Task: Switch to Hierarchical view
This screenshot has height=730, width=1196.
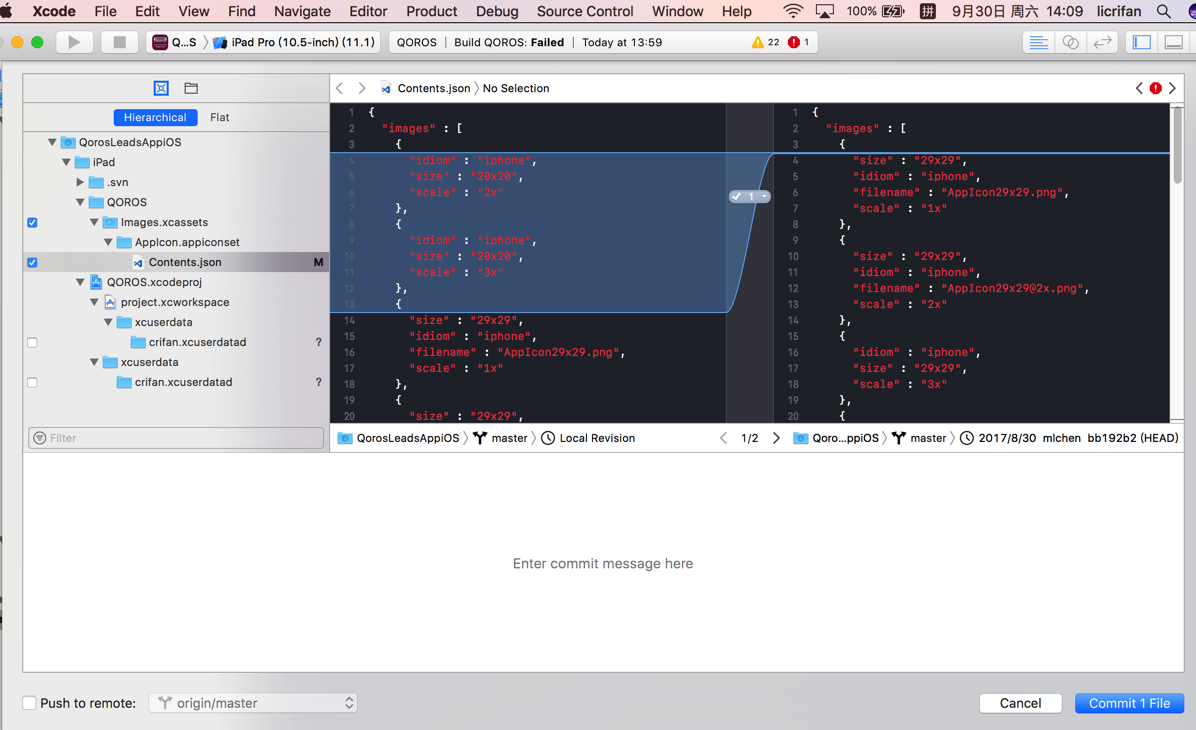Action: 155,117
